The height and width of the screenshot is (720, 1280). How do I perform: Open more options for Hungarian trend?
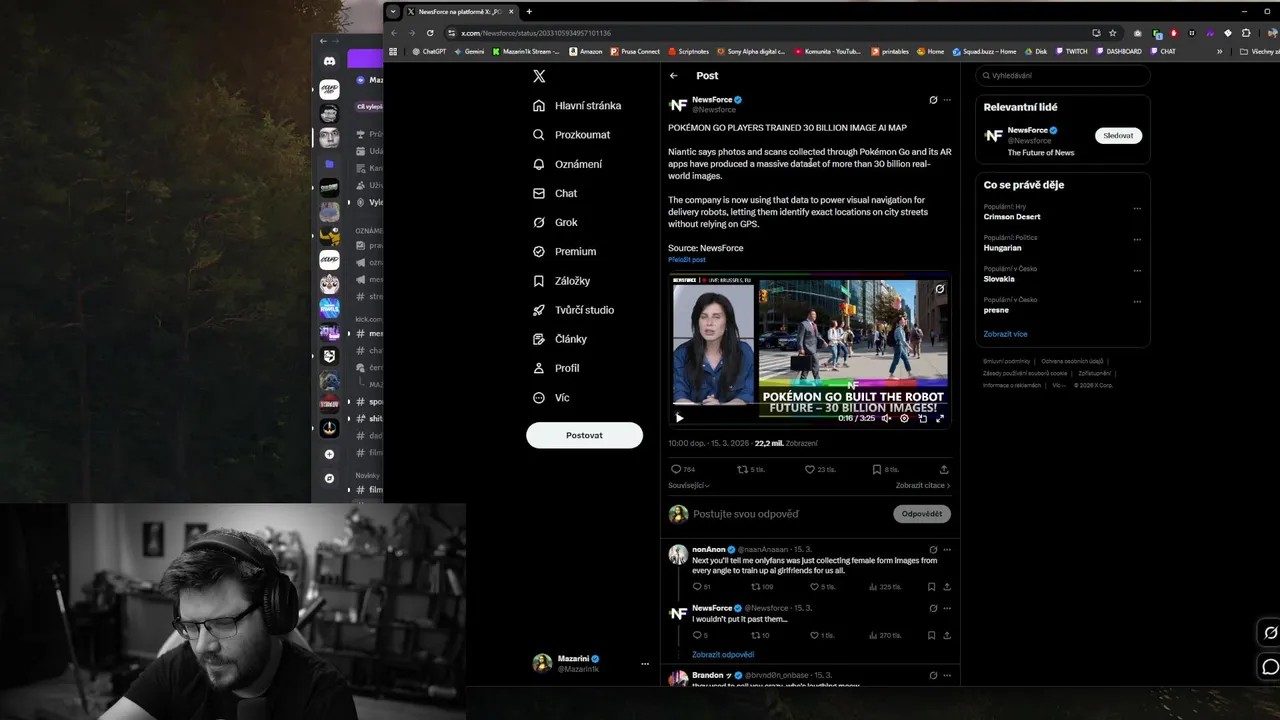click(1137, 240)
